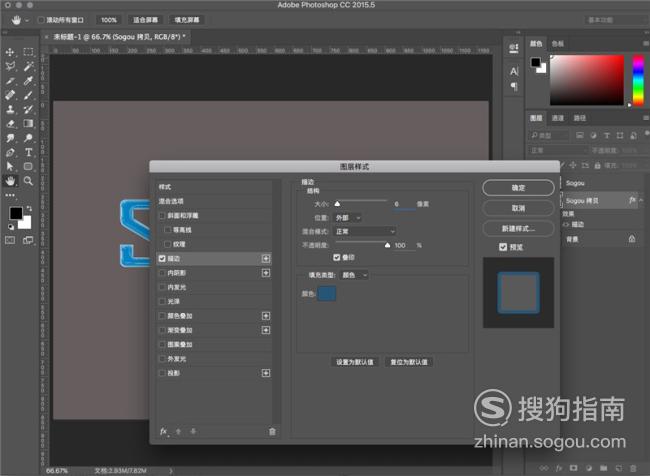Click trash icon in Layer Style dialog

[x=272, y=432]
